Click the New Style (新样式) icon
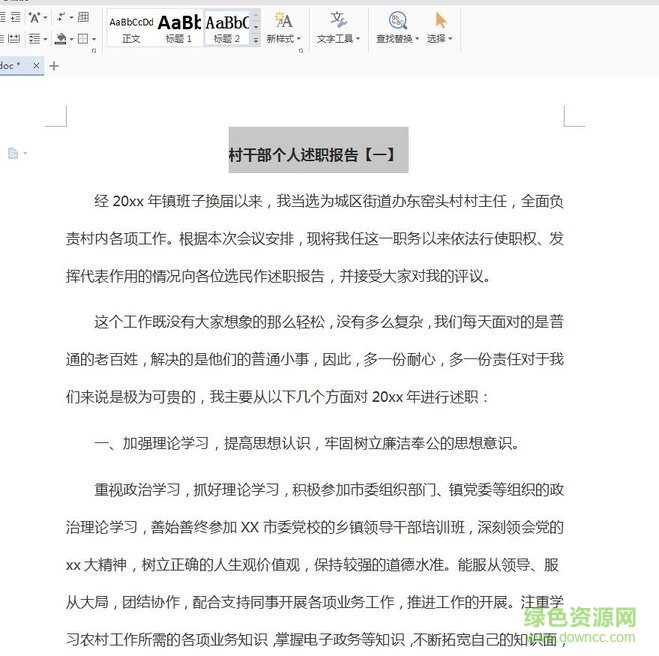 coord(283,20)
